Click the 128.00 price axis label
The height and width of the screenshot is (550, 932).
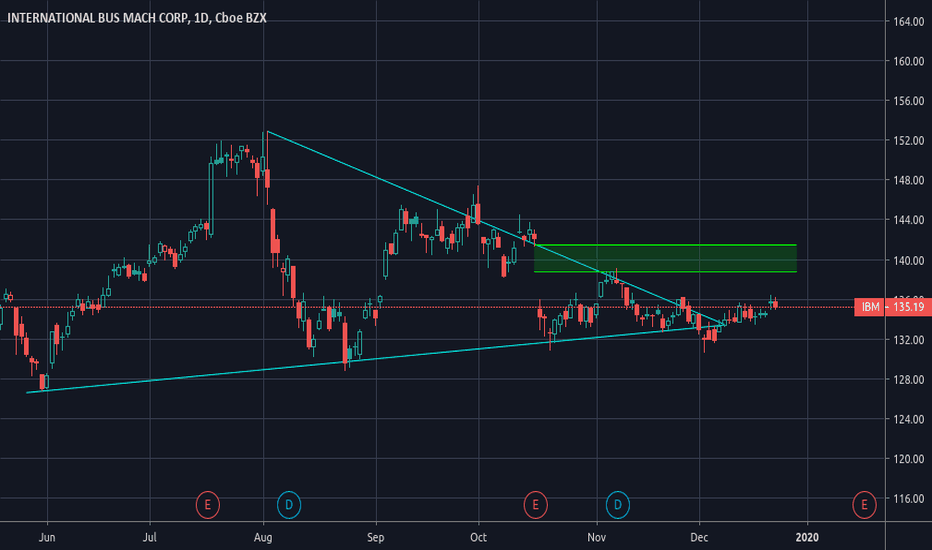click(909, 379)
